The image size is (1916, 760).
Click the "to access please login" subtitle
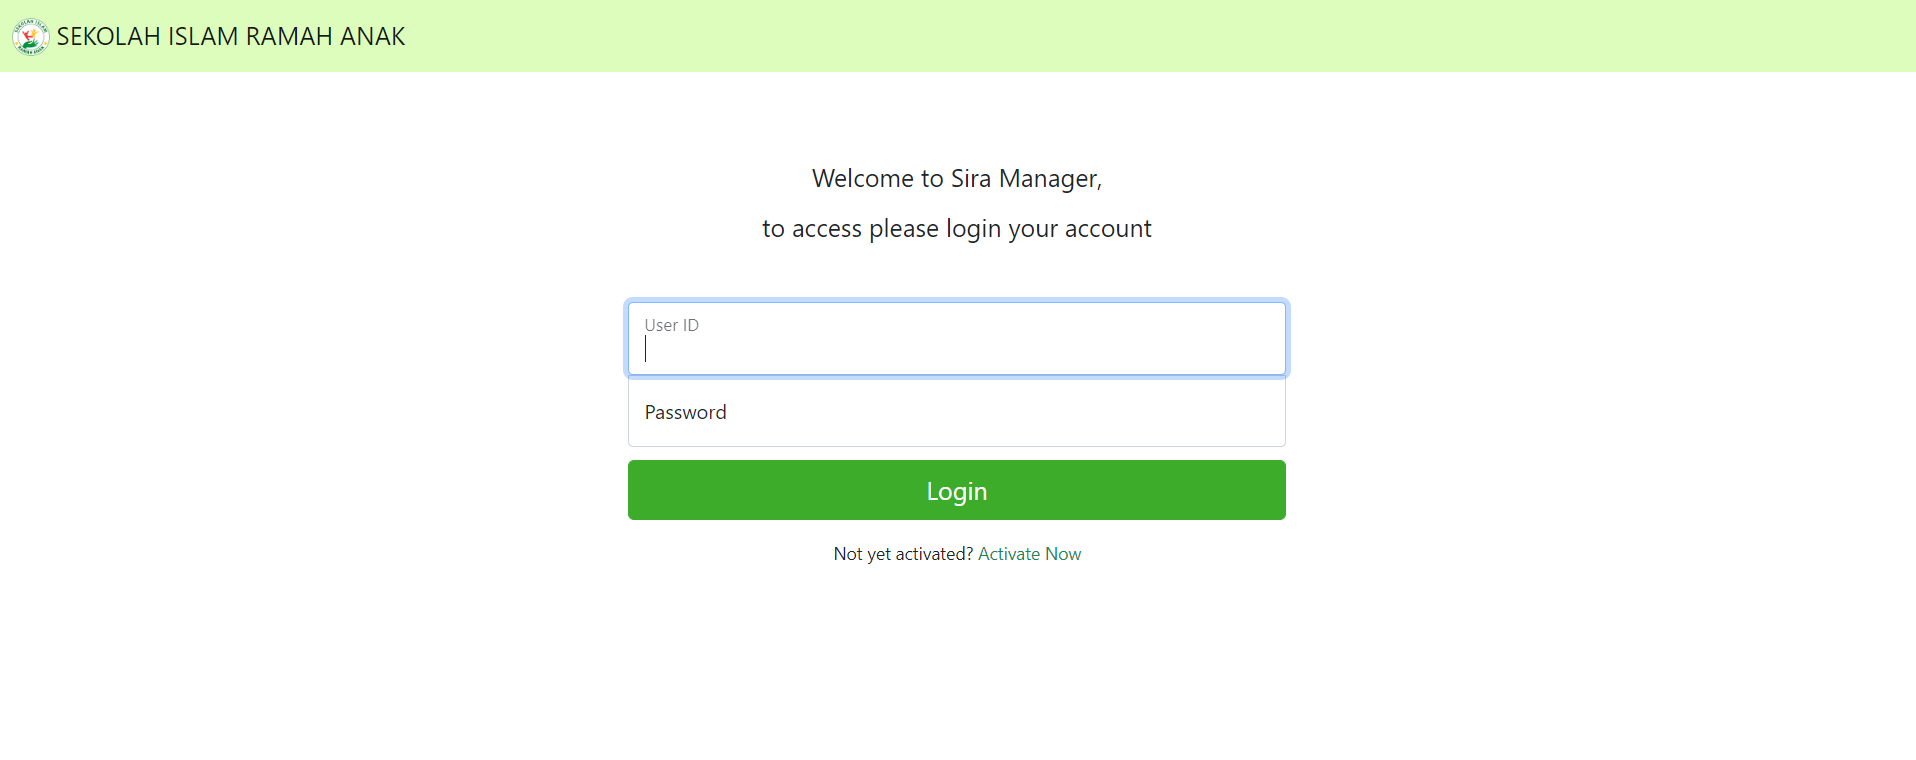pos(956,229)
